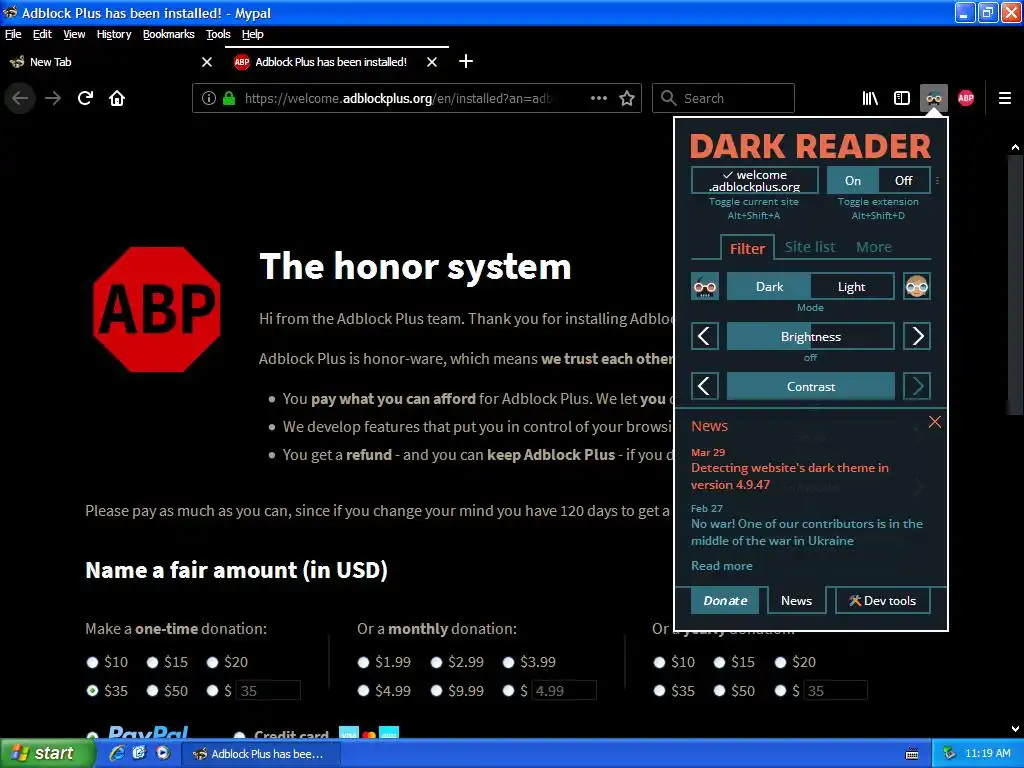Open Dark Reader Dev tools
1024x768 pixels.
pos(882,601)
